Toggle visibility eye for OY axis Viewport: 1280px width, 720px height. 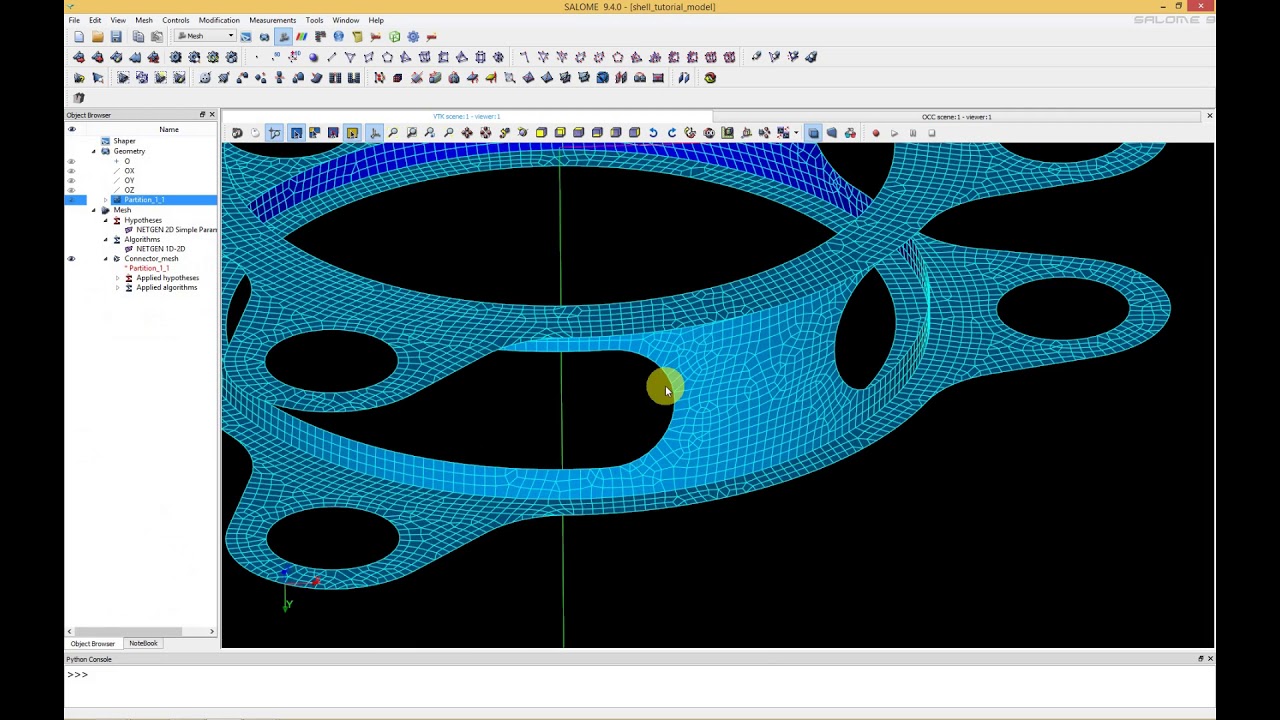click(x=71, y=180)
